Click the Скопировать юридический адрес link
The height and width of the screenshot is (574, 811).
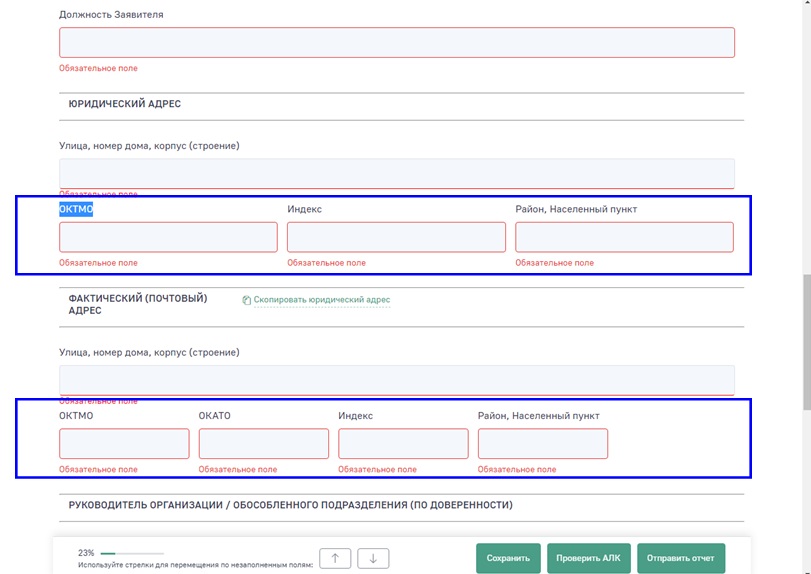pos(321,300)
